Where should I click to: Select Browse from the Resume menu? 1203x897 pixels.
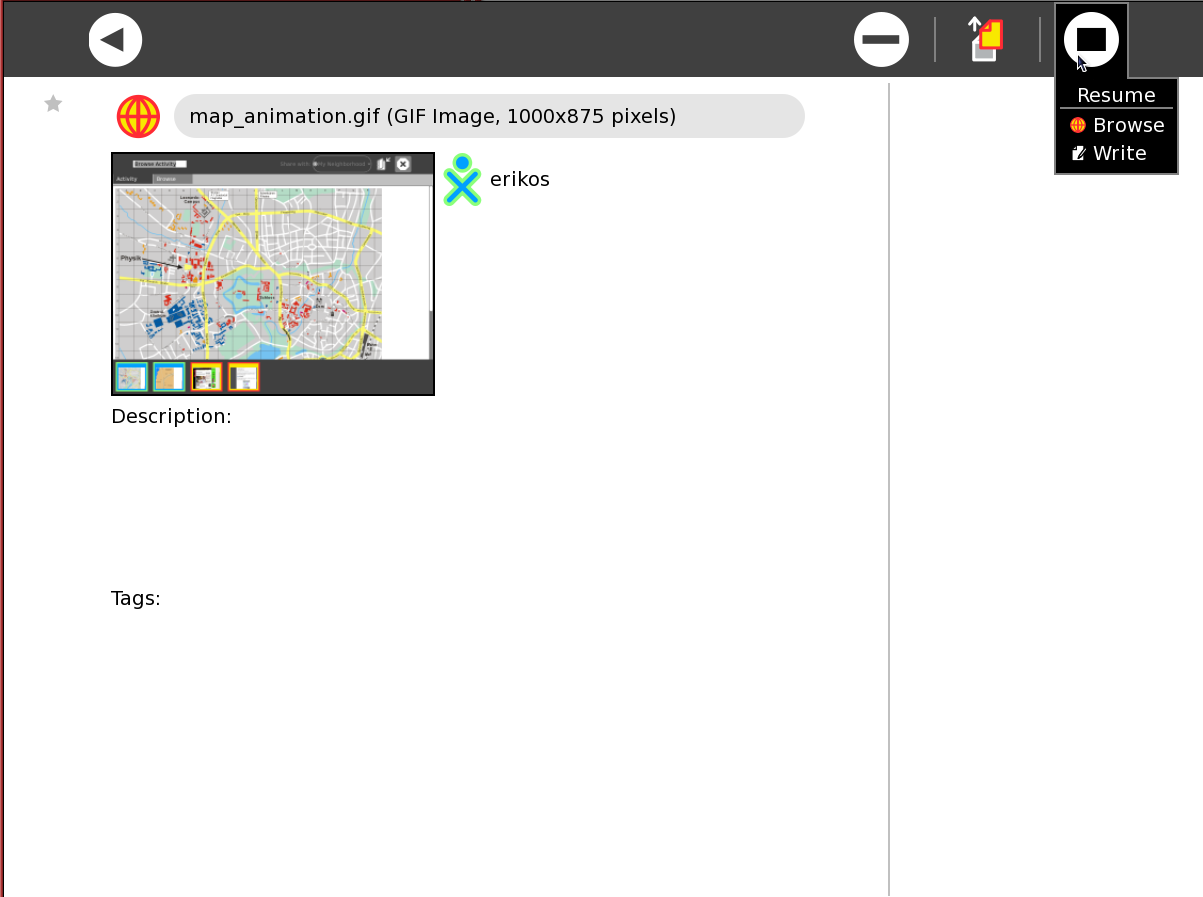click(1127, 126)
